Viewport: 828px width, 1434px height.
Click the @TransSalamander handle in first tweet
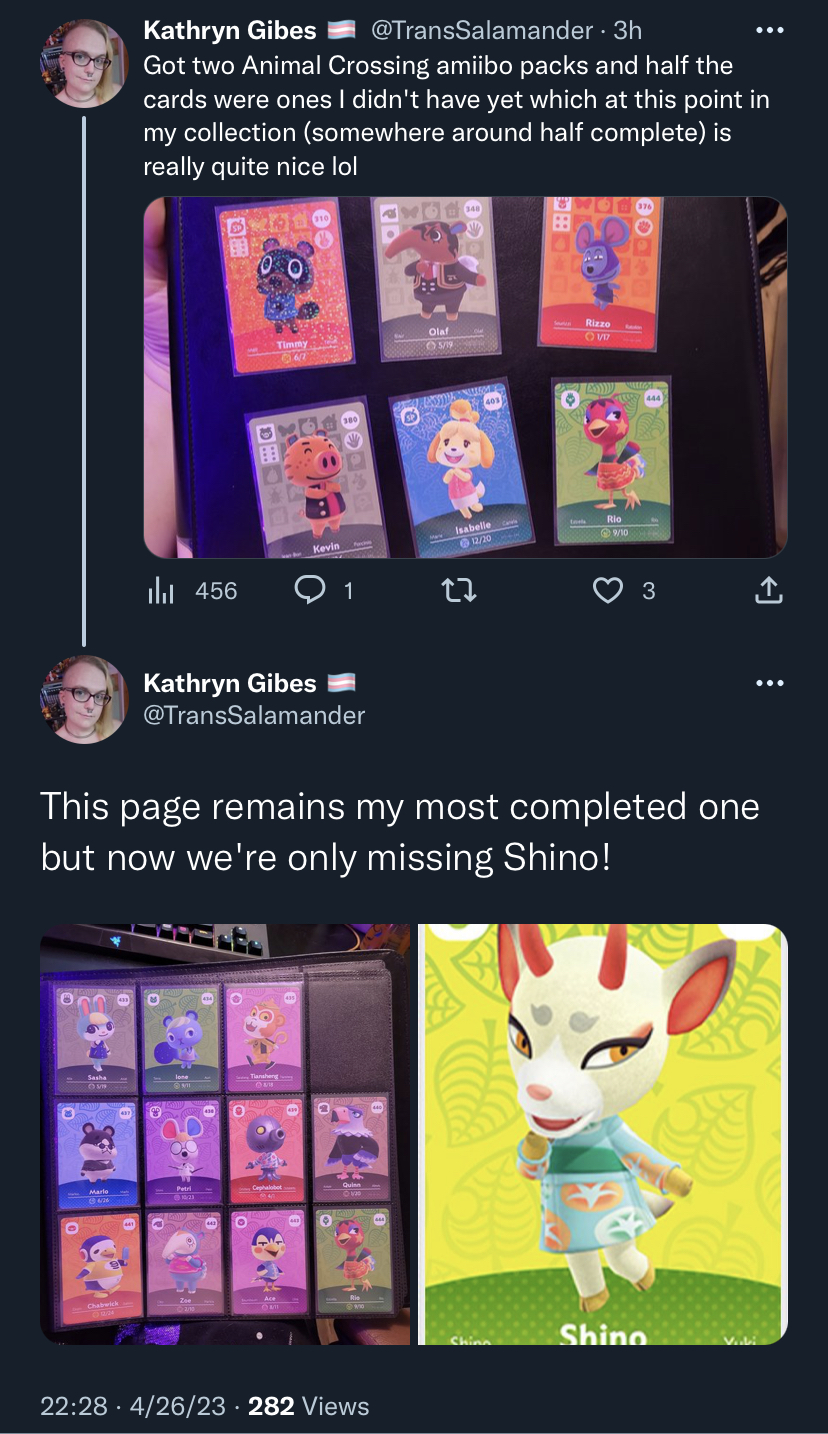point(482,31)
